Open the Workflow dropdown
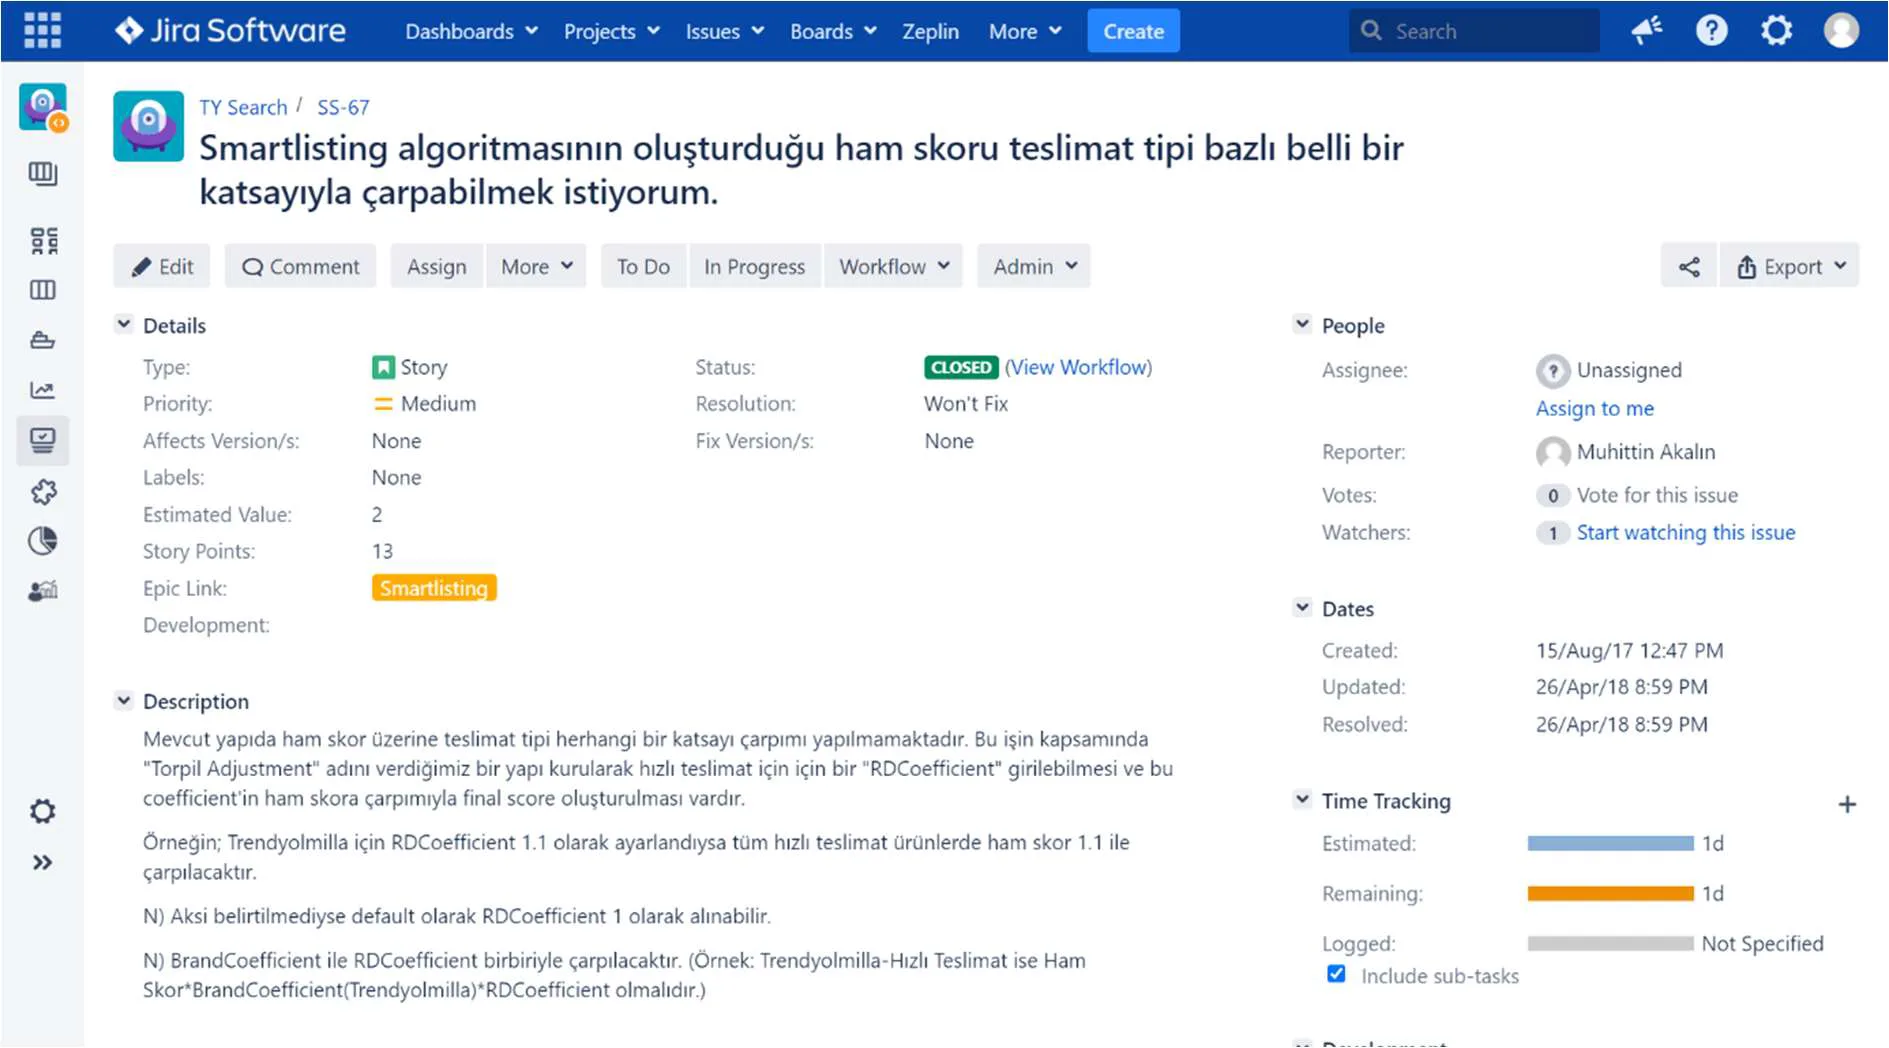 pos(894,266)
